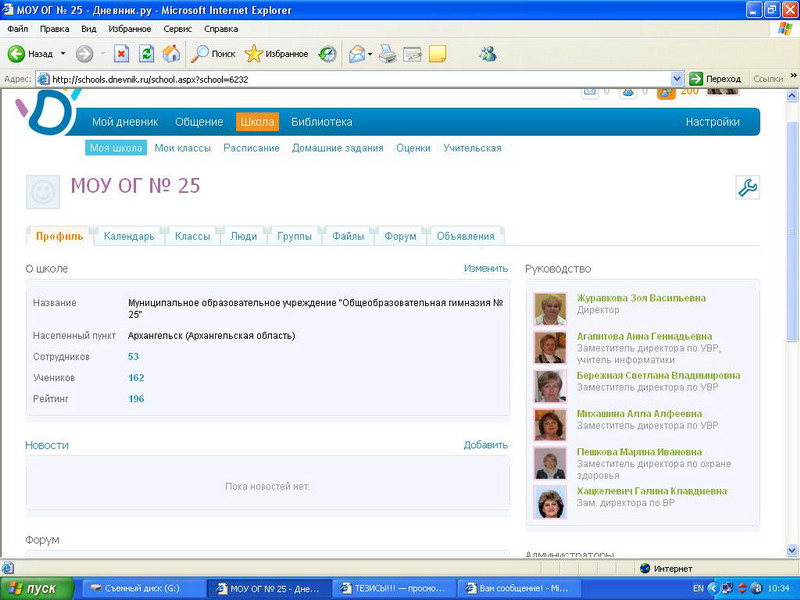
Task: Open the Print toolbar icon
Action: [388, 54]
